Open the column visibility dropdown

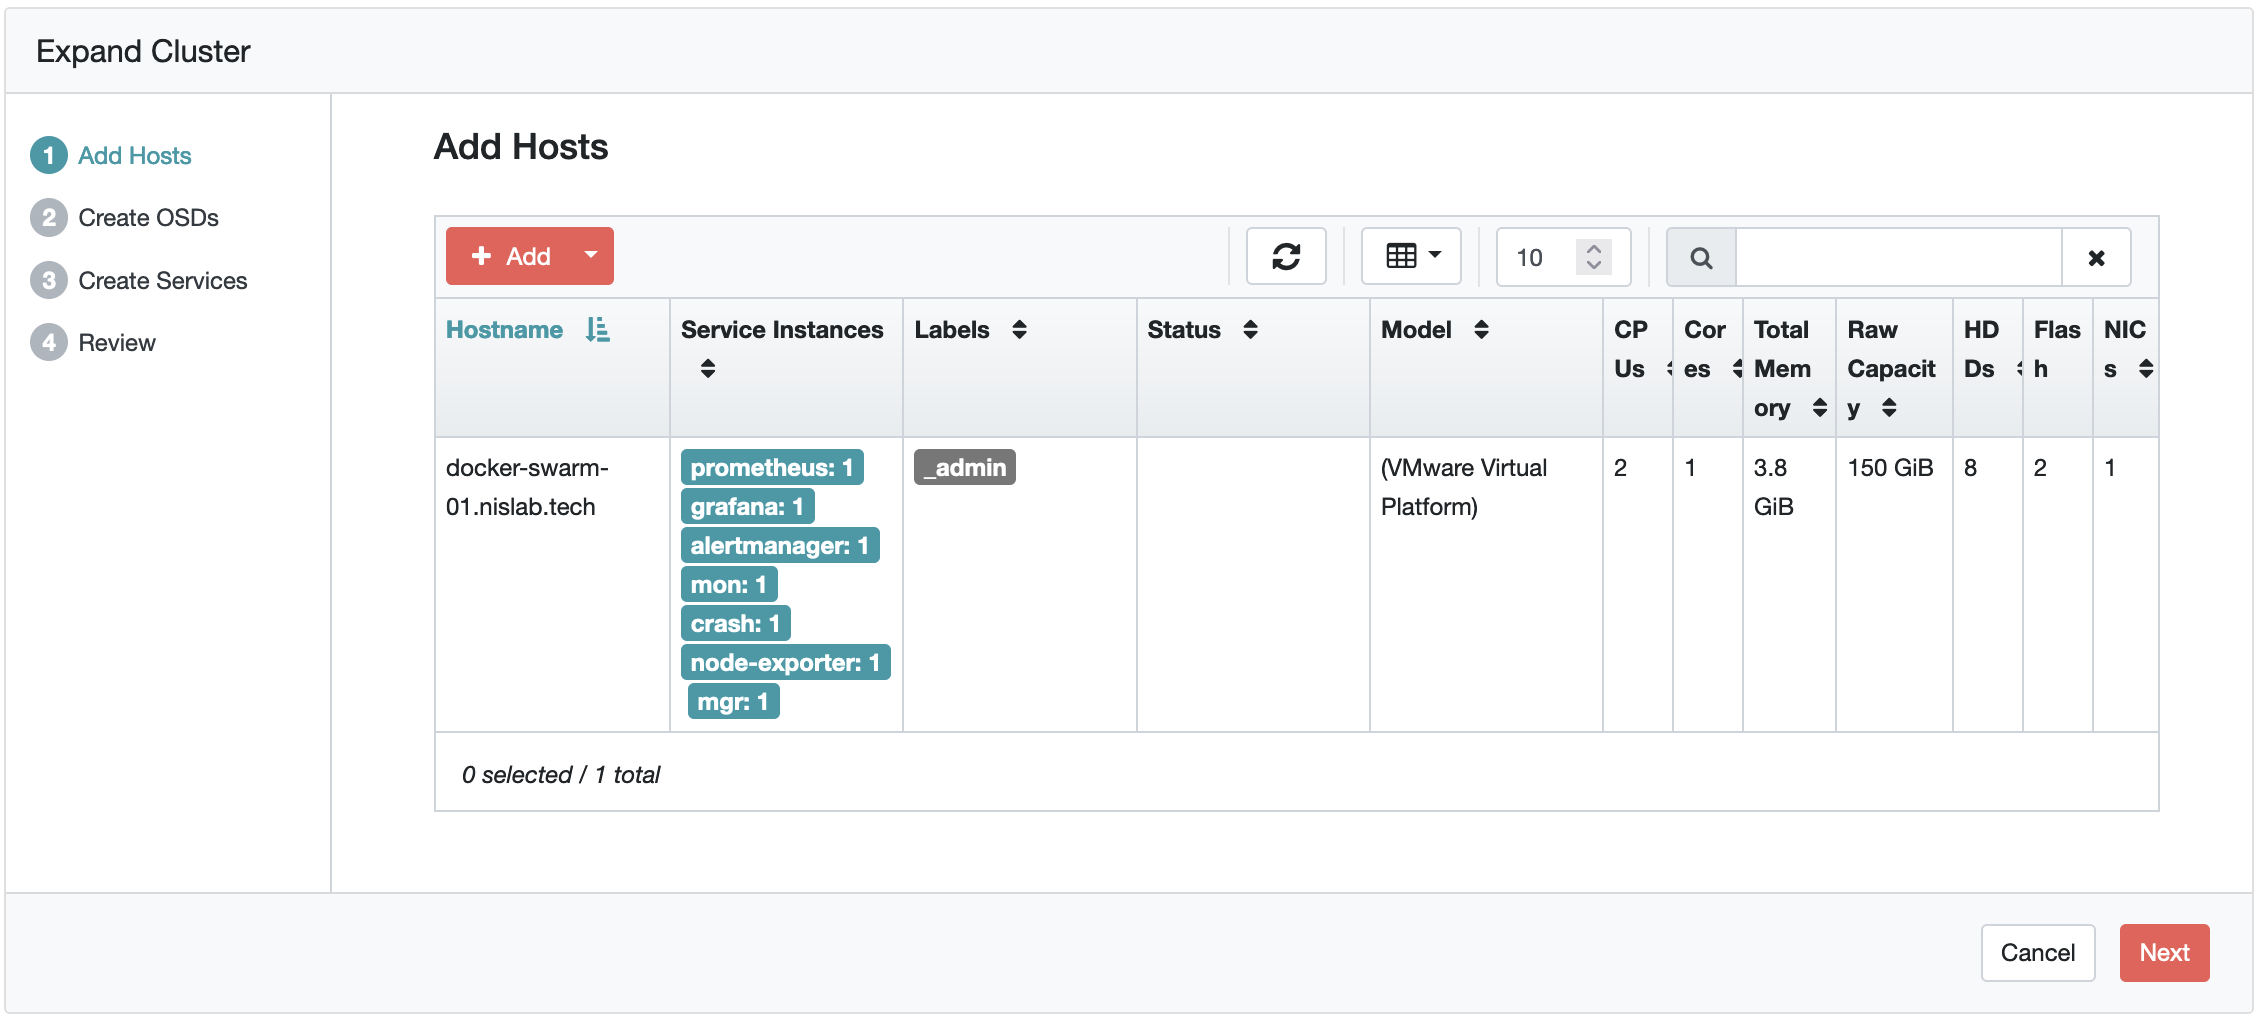tap(1411, 257)
